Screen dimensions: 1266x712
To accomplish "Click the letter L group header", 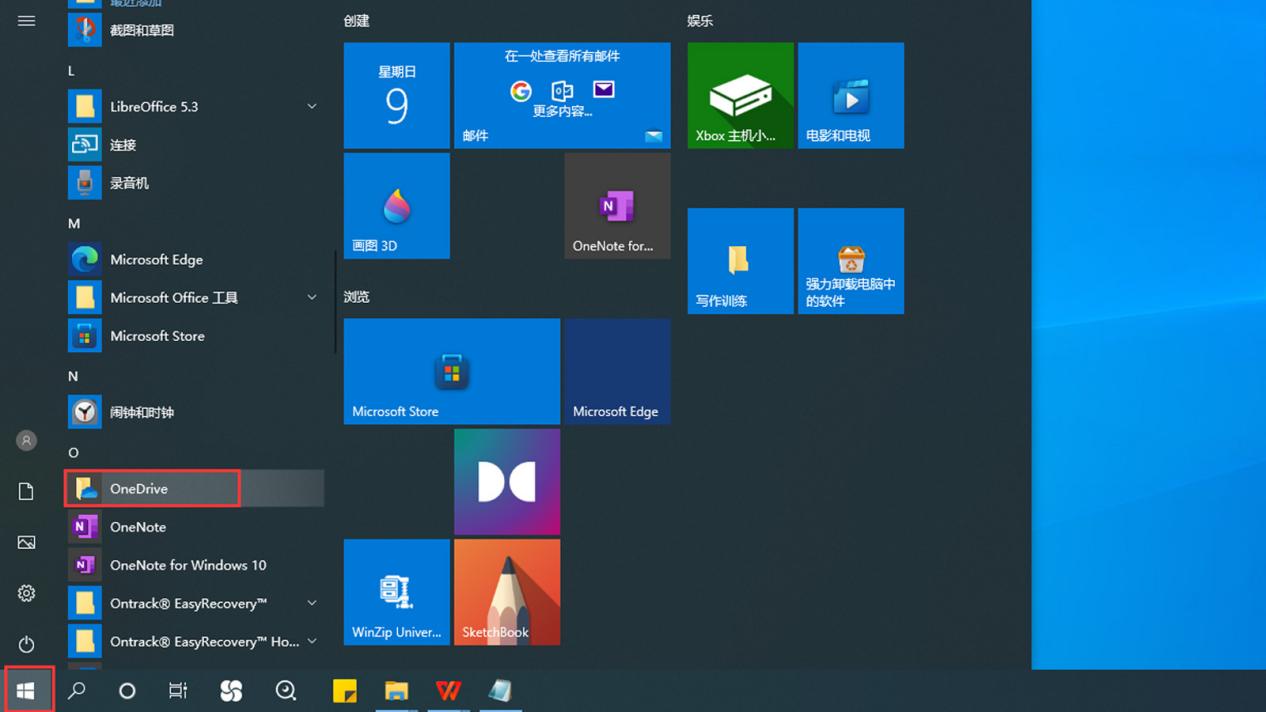I will tap(72, 71).
